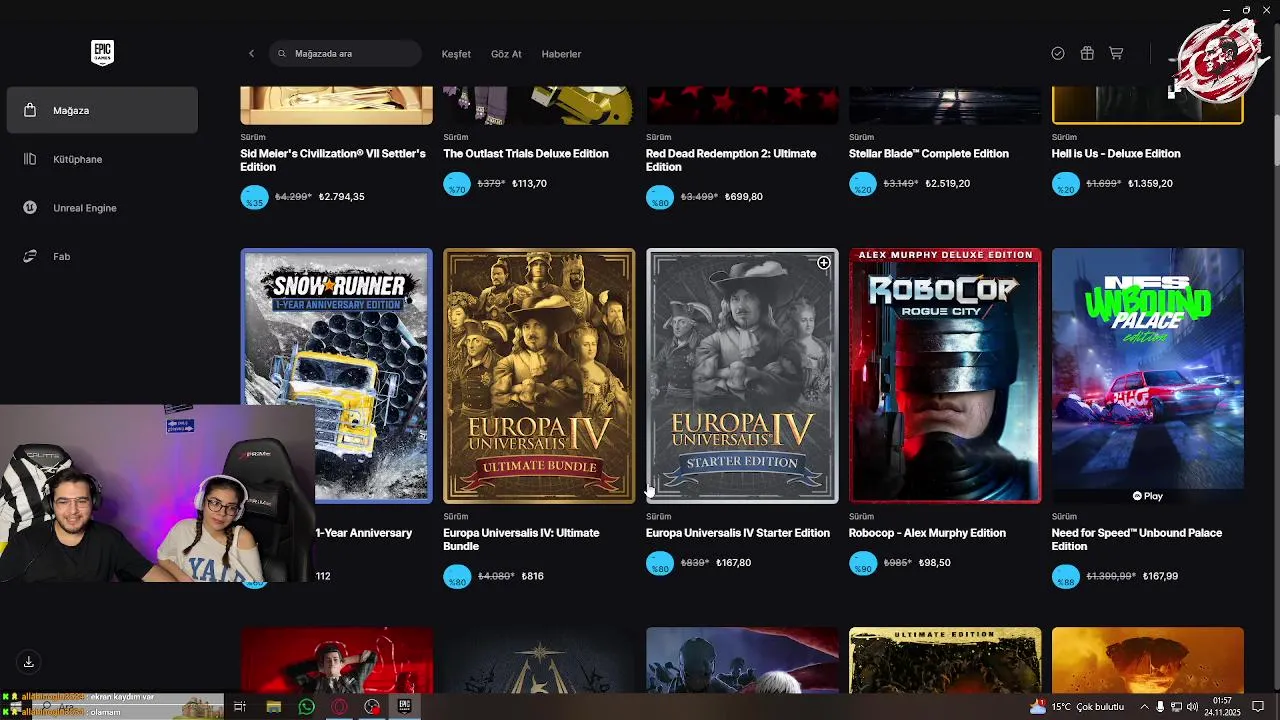Click the ₺816 price text
This screenshot has height=720, width=1280.
coord(532,577)
